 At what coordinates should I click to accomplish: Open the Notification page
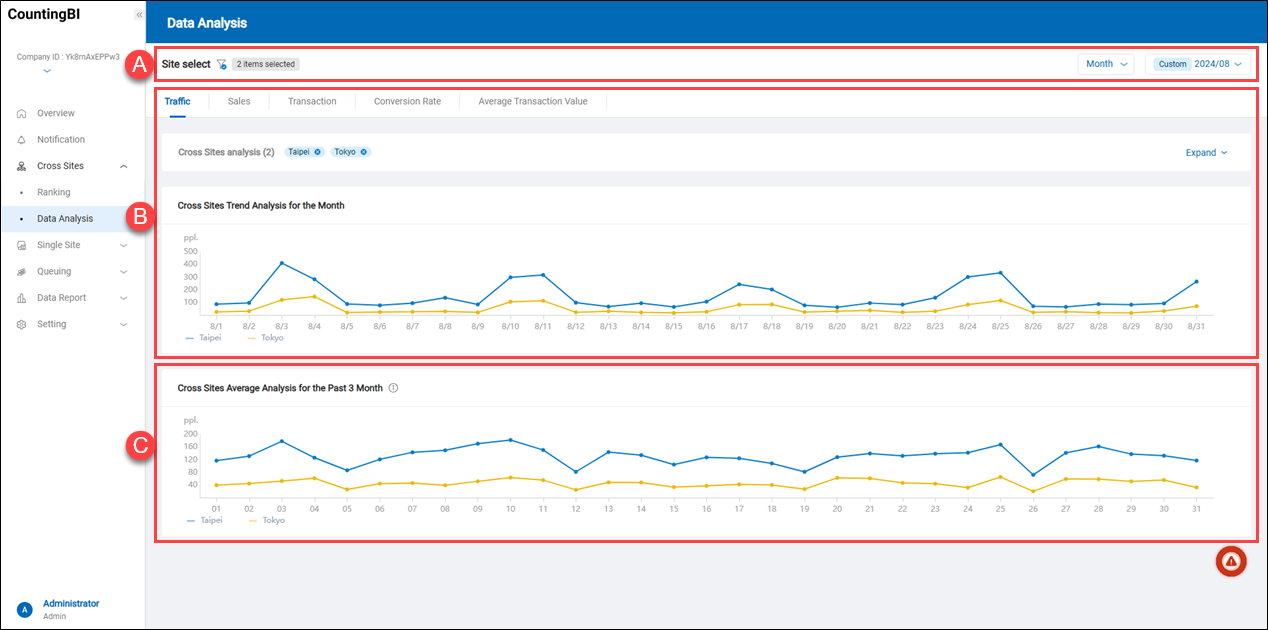61,139
